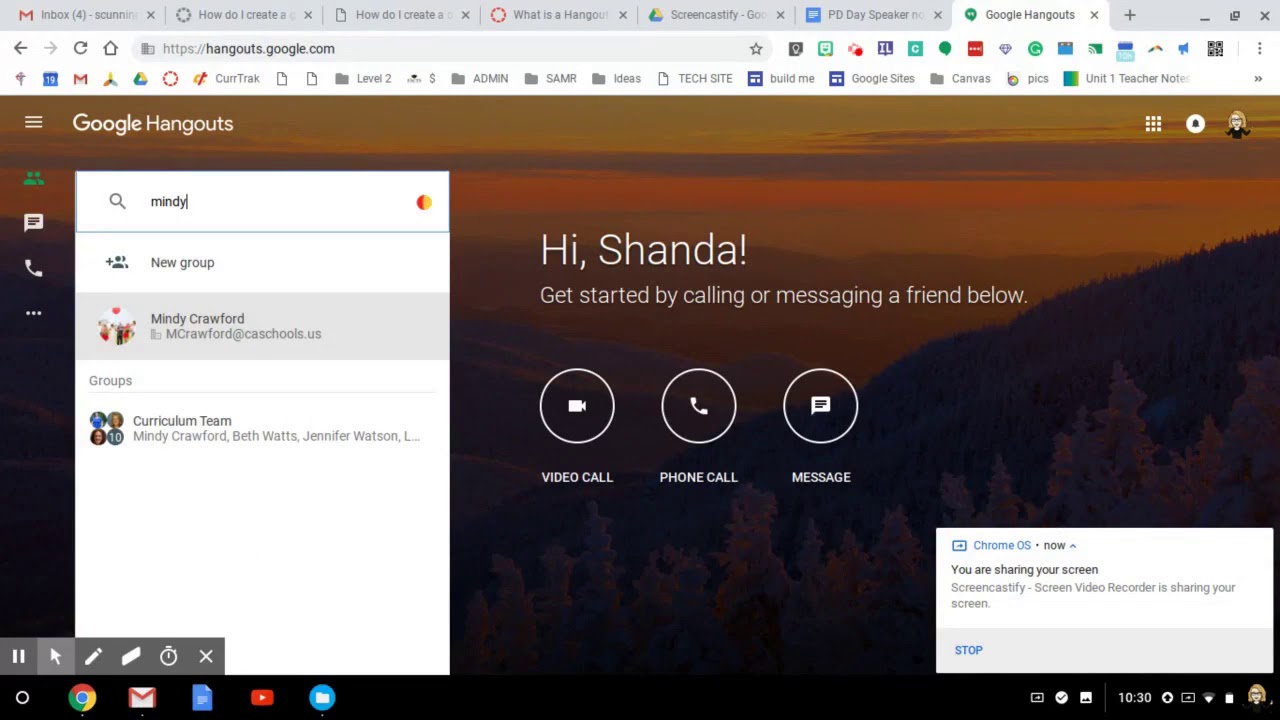Viewport: 1280px width, 720px height.
Task: Open the Google Sites bookmark
Action: coord(872,78)
